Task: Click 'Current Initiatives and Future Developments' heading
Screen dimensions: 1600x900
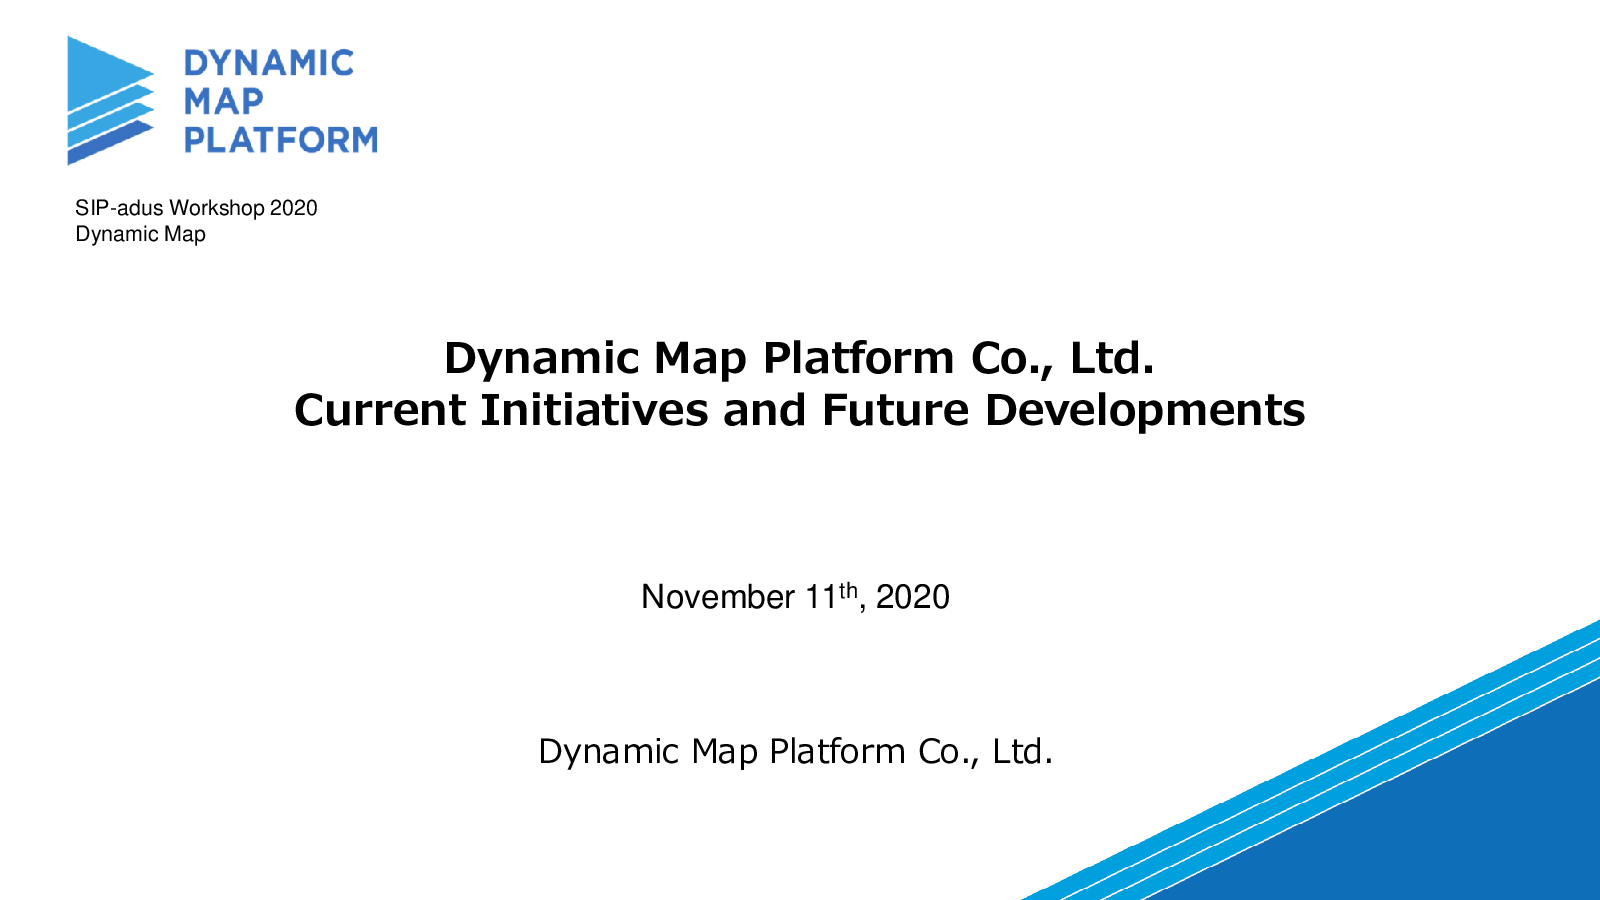Action: (799, 410)
